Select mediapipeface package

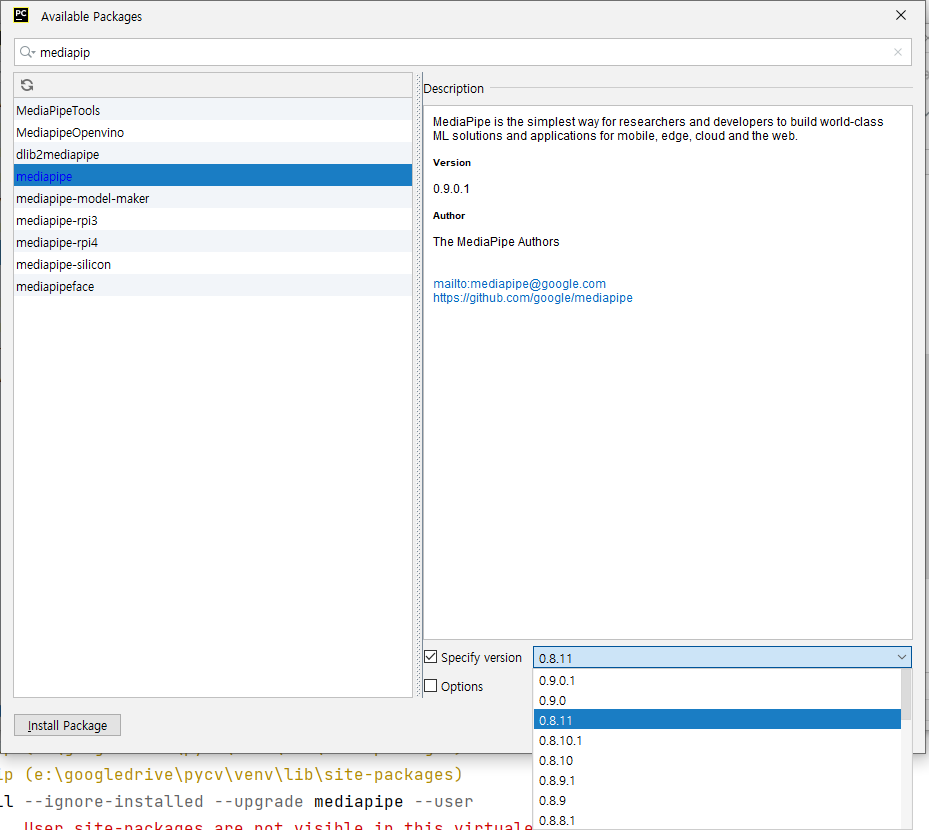(x=213, y=286)
